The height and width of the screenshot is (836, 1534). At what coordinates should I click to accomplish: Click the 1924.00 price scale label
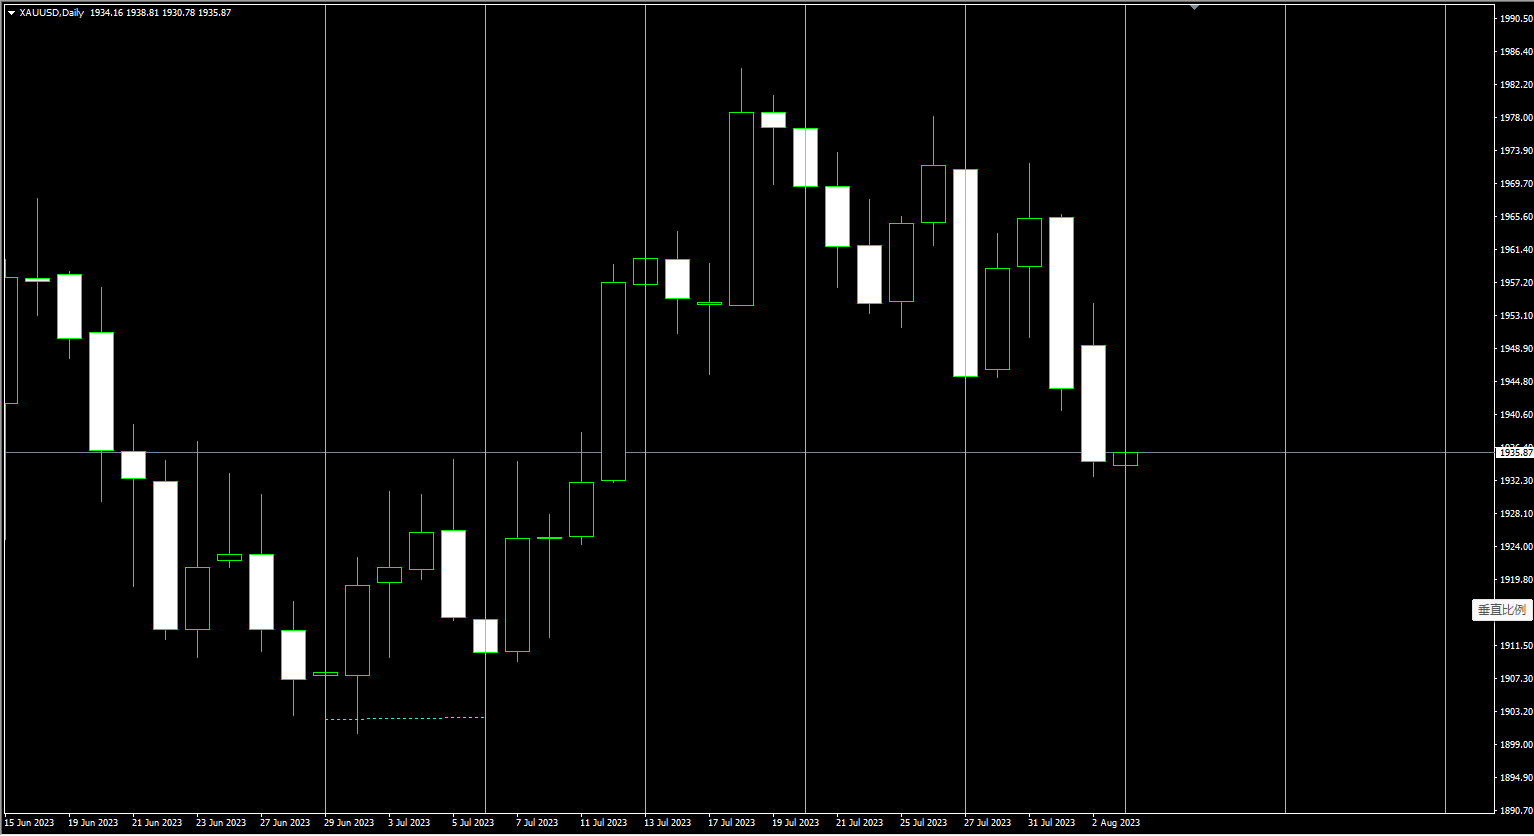click(x=1516, y=547)
